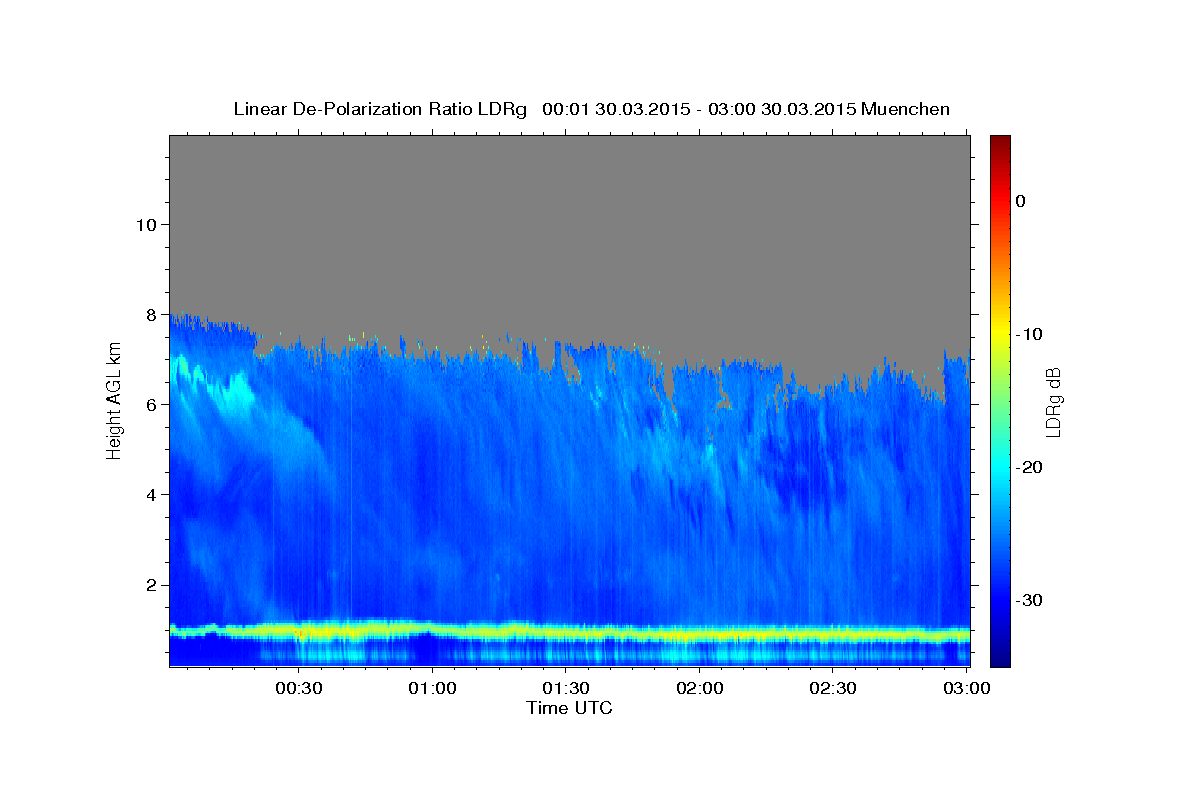The image size is (1200, 800).
Task: Click the colorbar "-20" value label
Action: point(1030,467)
